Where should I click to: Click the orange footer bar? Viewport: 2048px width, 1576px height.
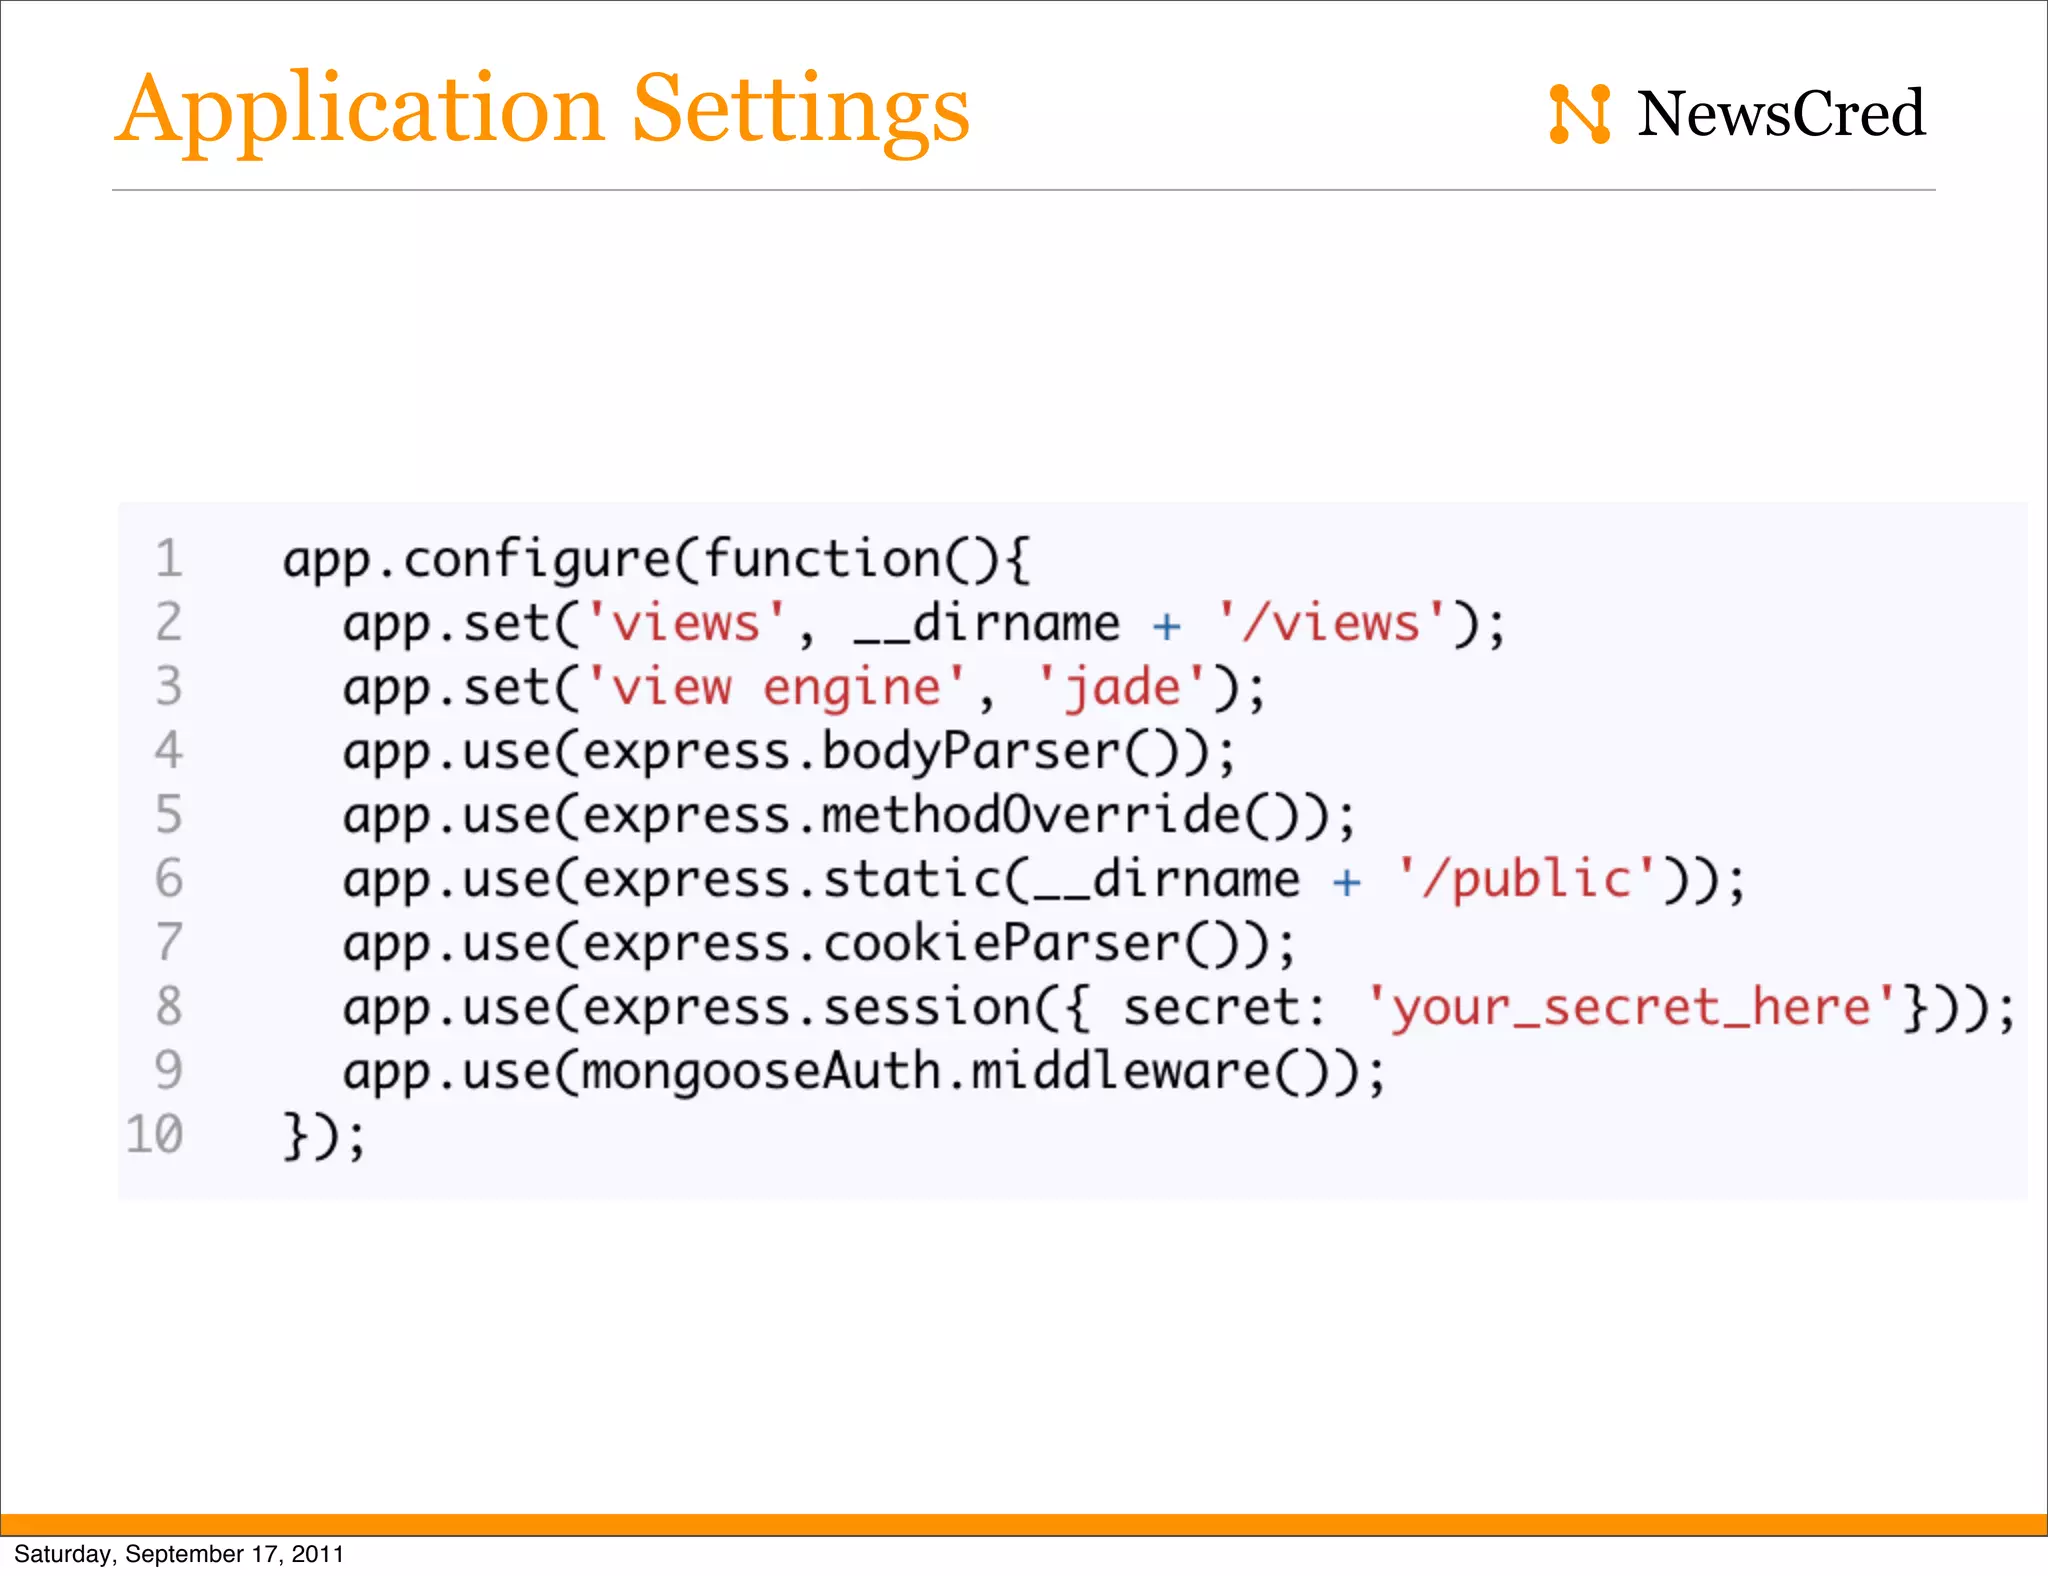[1024, 1524]
